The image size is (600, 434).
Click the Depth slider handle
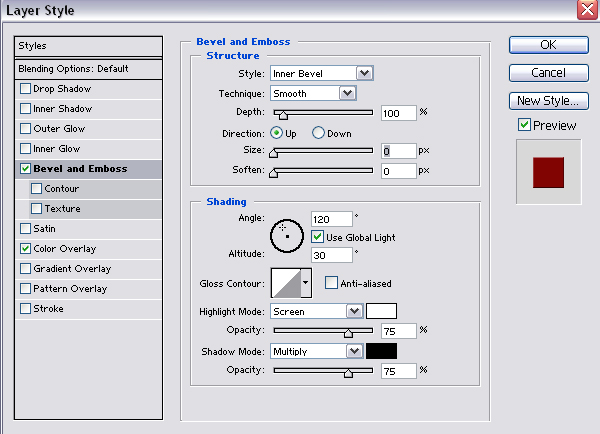[281, 114]
